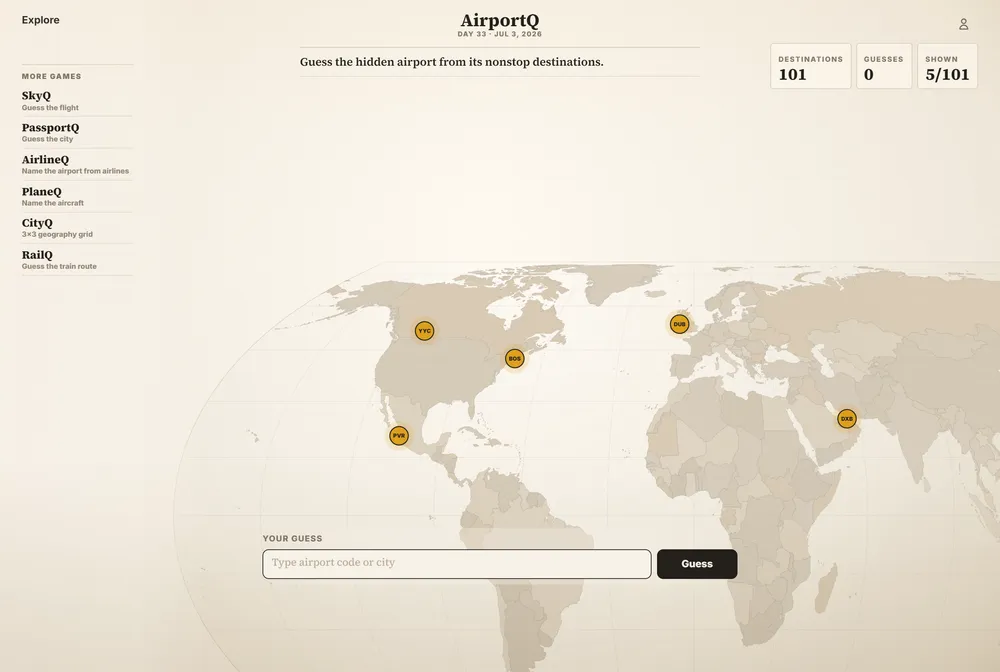Click the AirportQ title
The height and width of the screenshot is (672, 1000).
(x=499, y=20)
